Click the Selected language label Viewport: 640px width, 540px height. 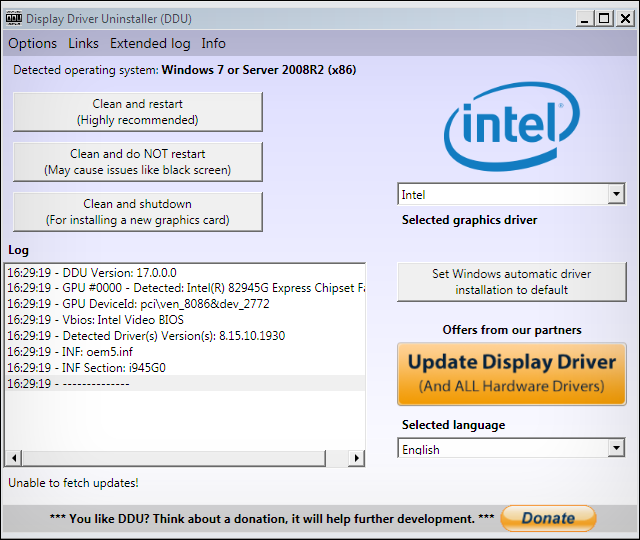[453, 425]
